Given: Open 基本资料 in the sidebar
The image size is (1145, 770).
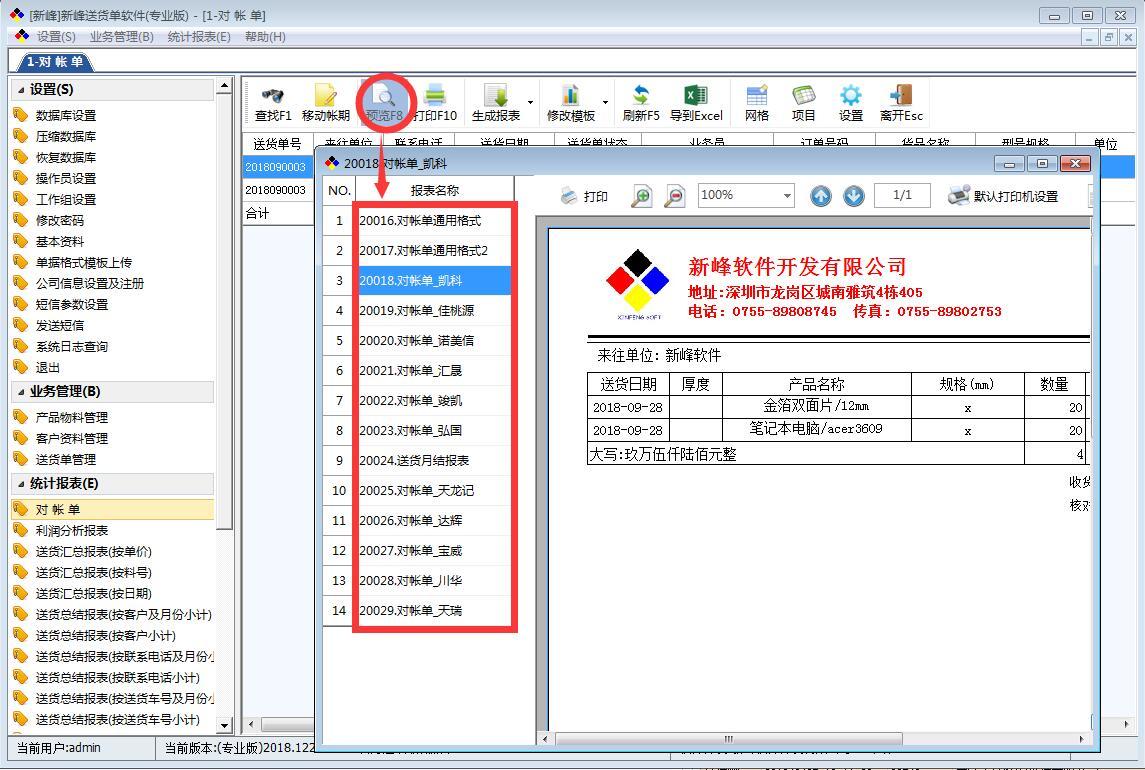Looking at the screenshot, I should [60, 242].
